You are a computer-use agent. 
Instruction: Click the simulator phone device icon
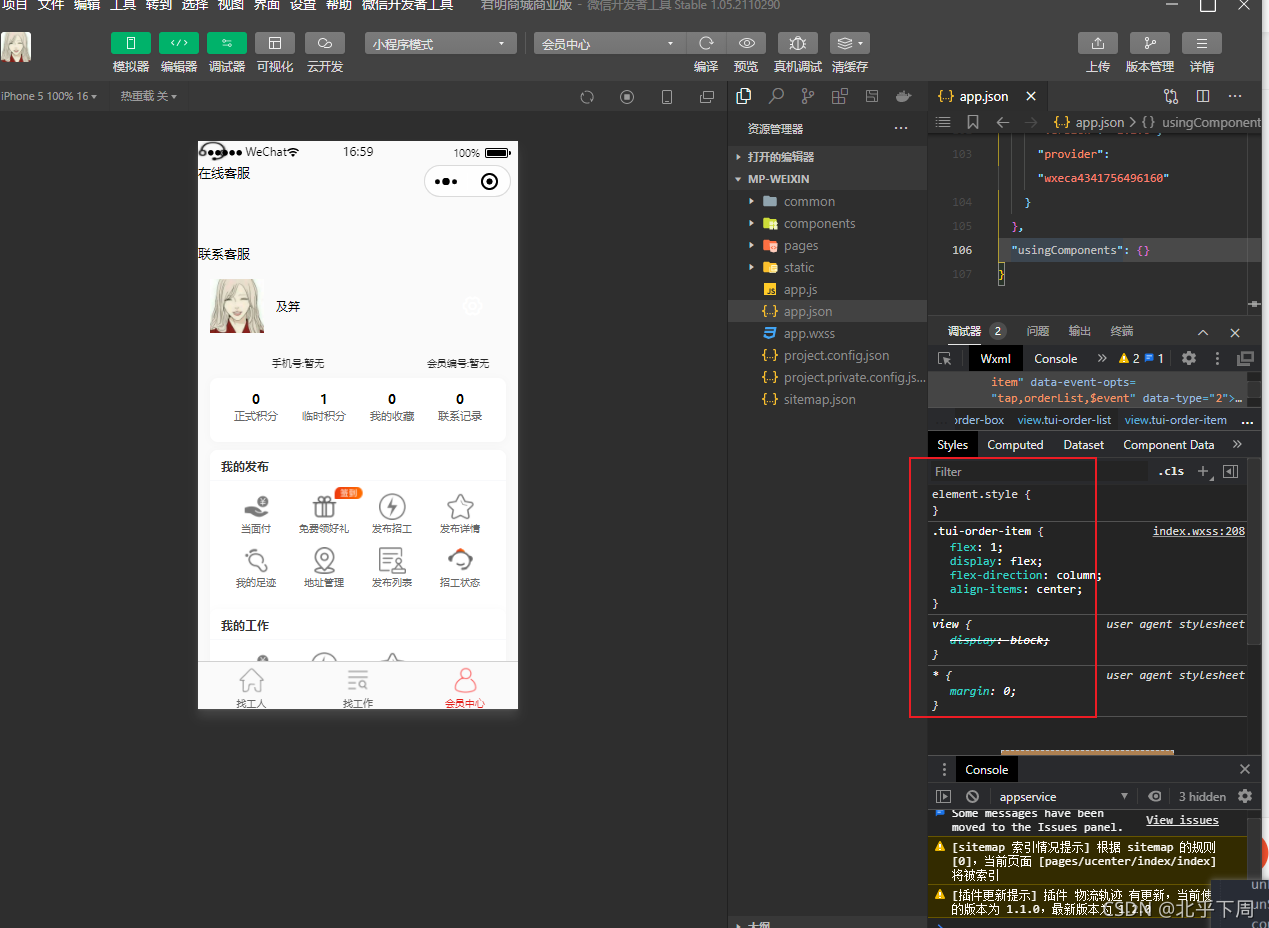pos(667,97)
